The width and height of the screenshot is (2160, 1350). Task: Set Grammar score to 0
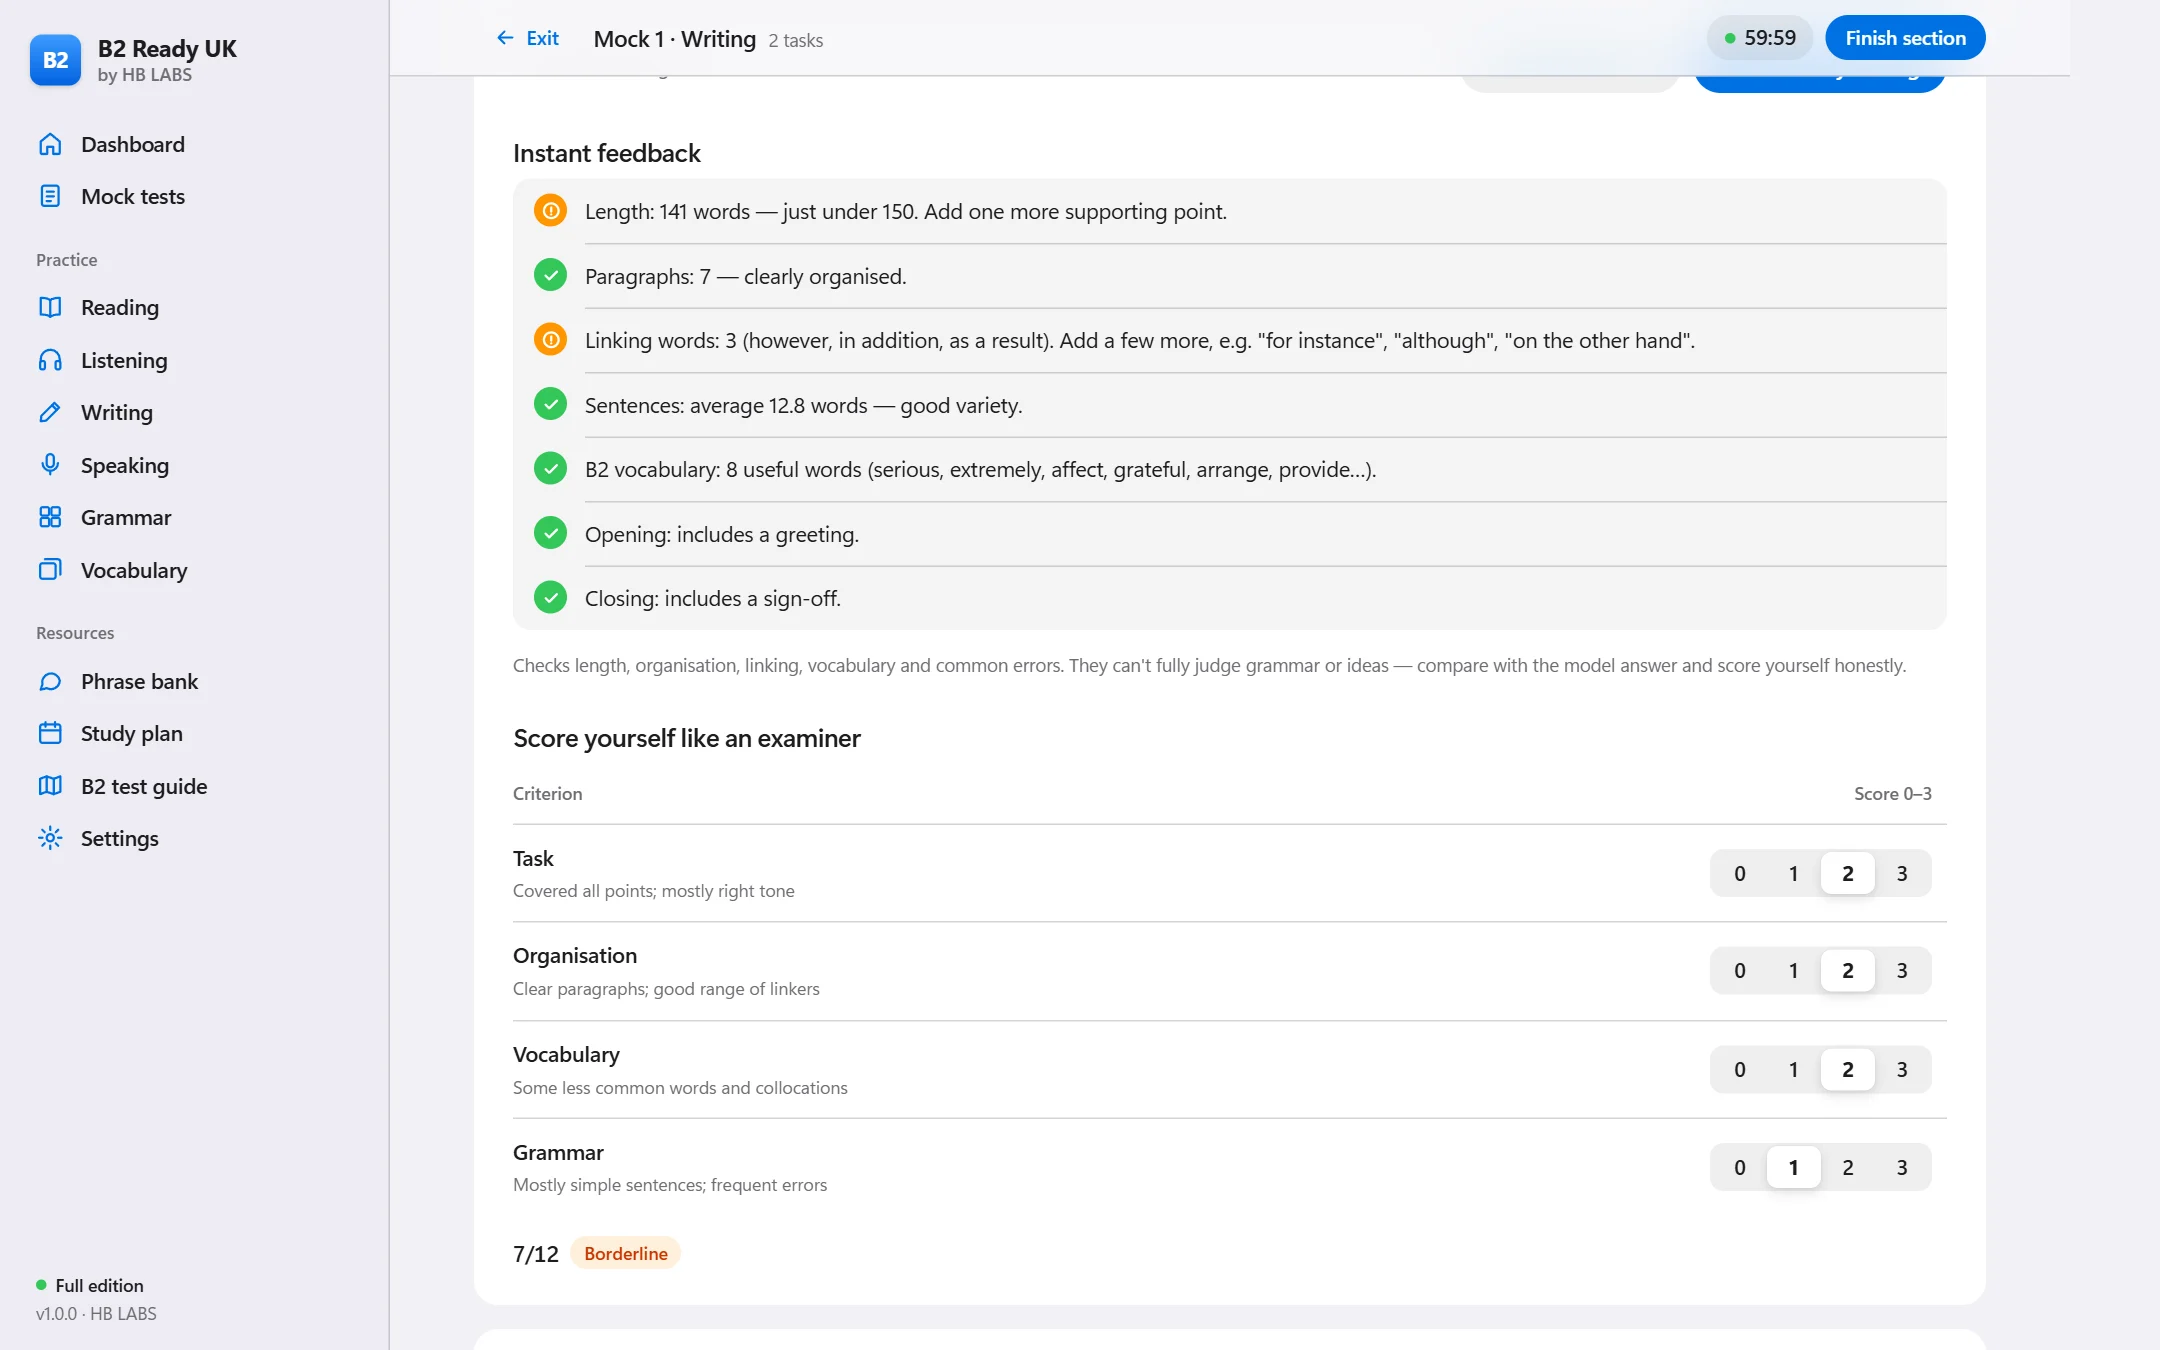1740,1167
